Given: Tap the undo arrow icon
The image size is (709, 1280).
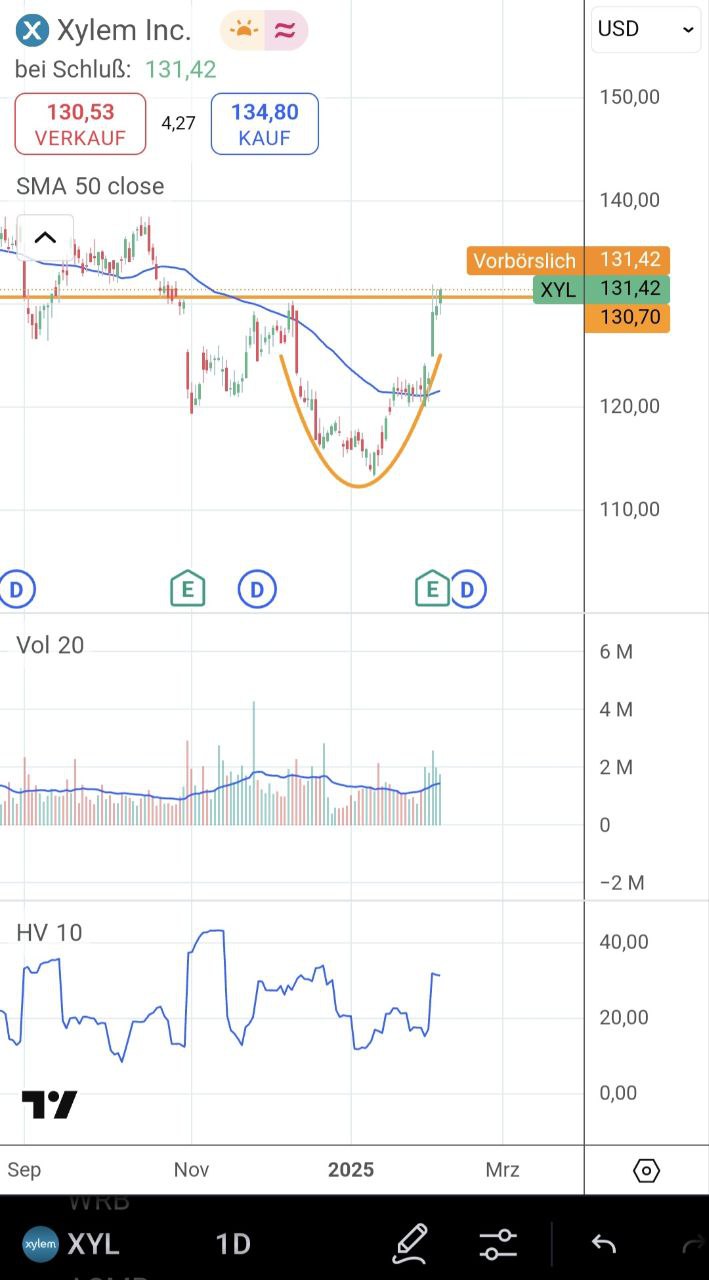Looking at the screenshot, I should coord(603,1243).
